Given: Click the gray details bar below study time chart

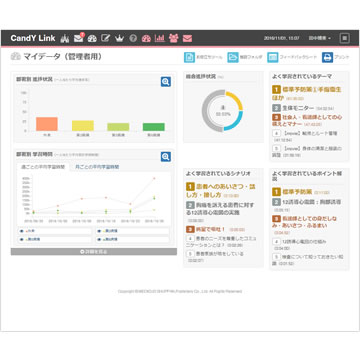Looking at the screenshot, I should 94,252.
